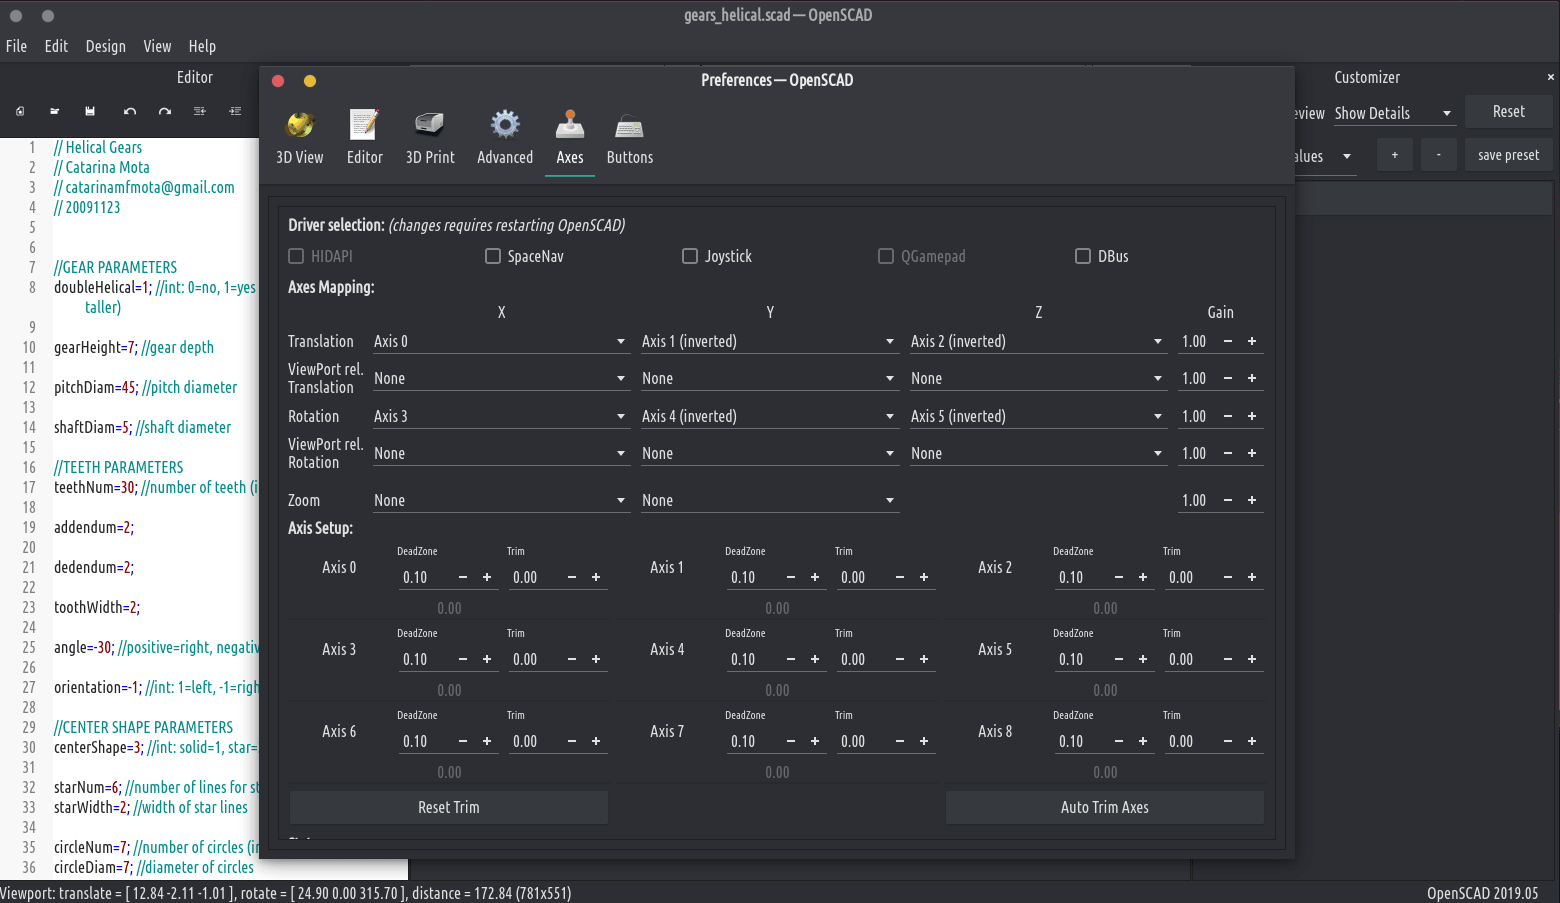The width and height of the screenshot is (1560, 903).
Task: Decrease Axis 6 DeadZone with minus
Action: point(463,742)
